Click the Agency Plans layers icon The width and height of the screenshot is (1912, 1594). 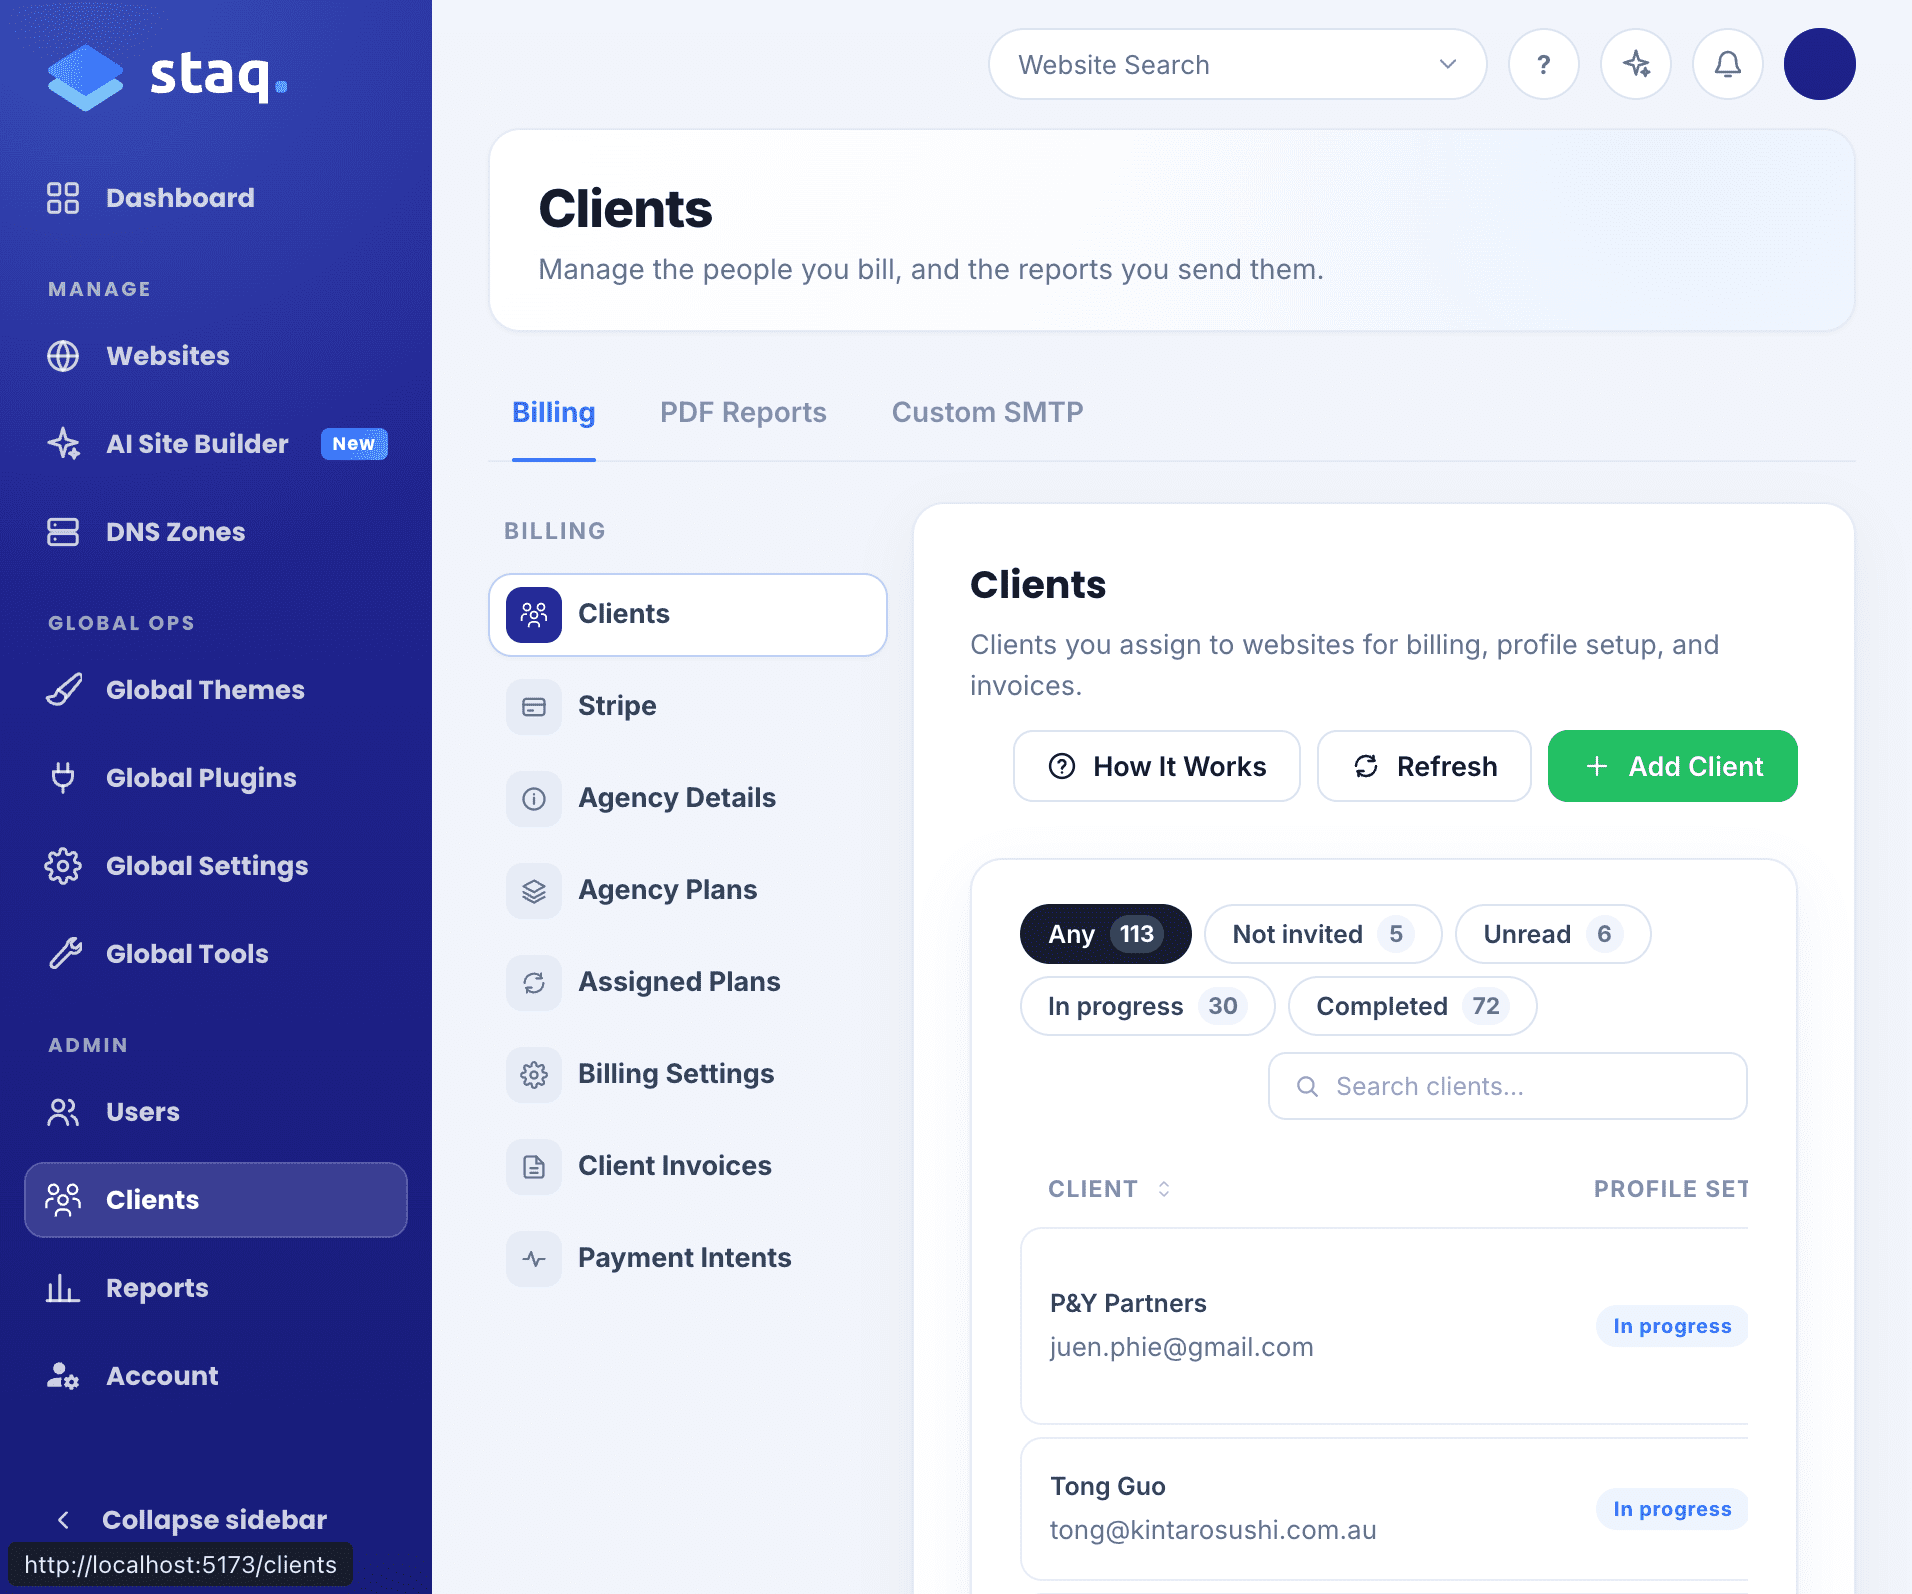point(534,891)
